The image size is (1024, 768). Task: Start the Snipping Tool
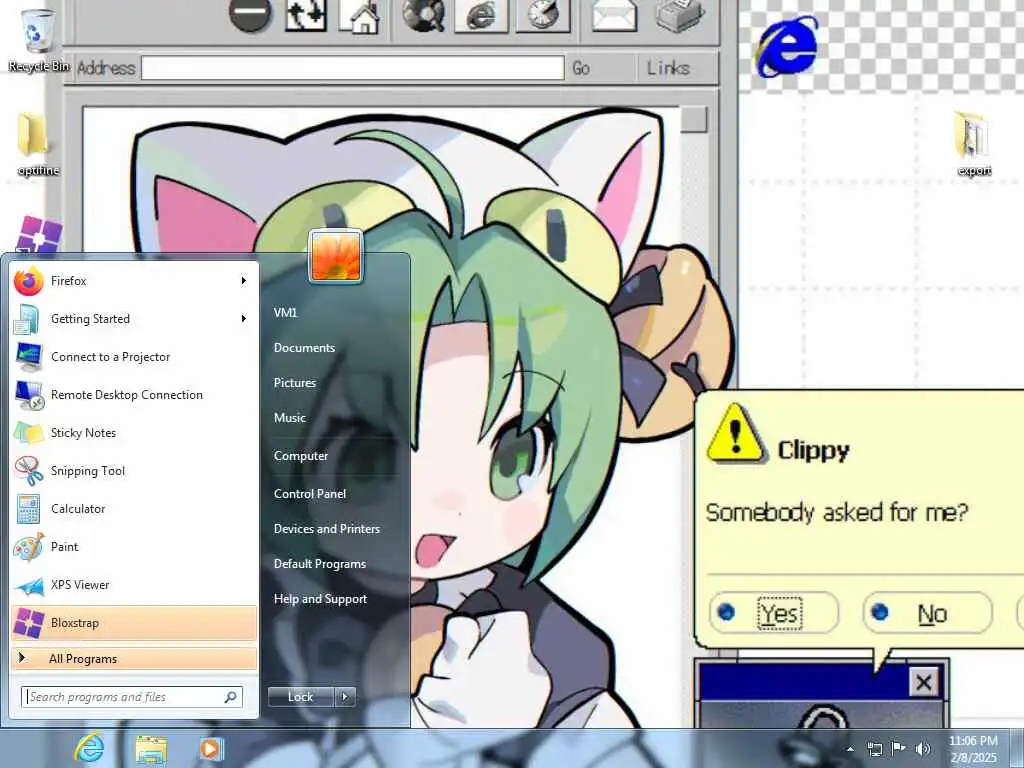coord(134,471)
